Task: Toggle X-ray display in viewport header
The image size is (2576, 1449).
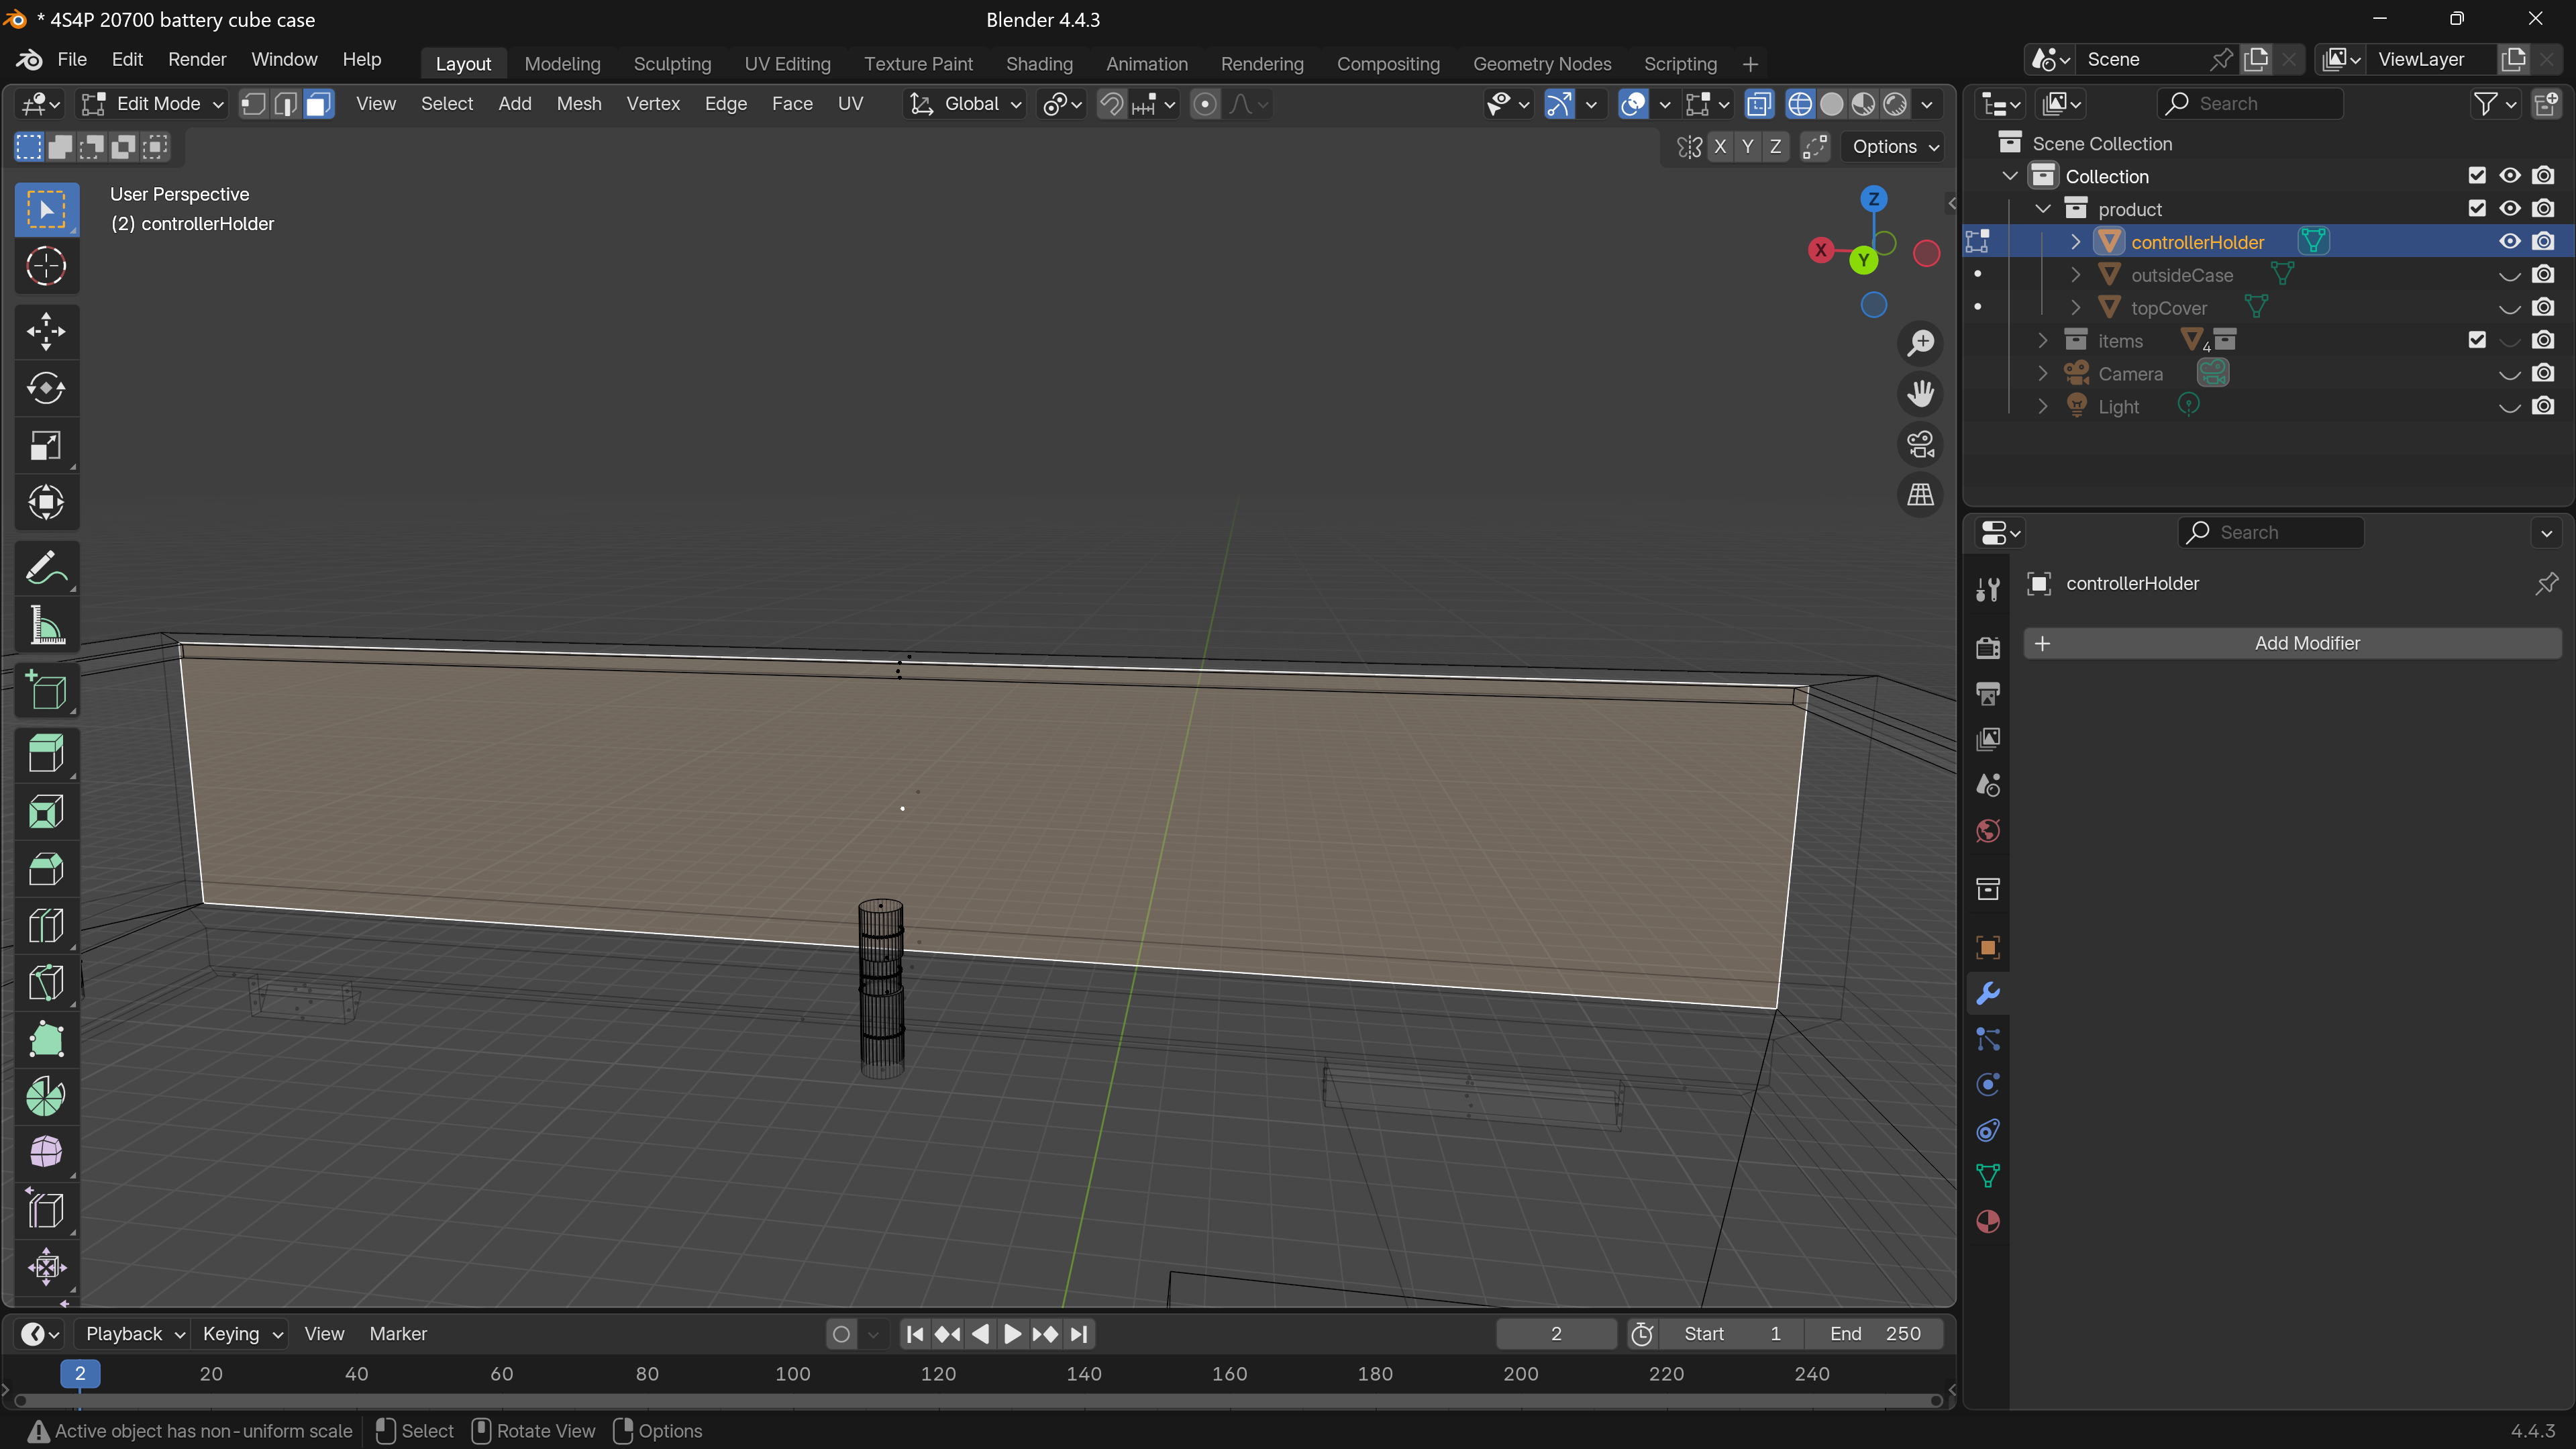Action: 1758,104
